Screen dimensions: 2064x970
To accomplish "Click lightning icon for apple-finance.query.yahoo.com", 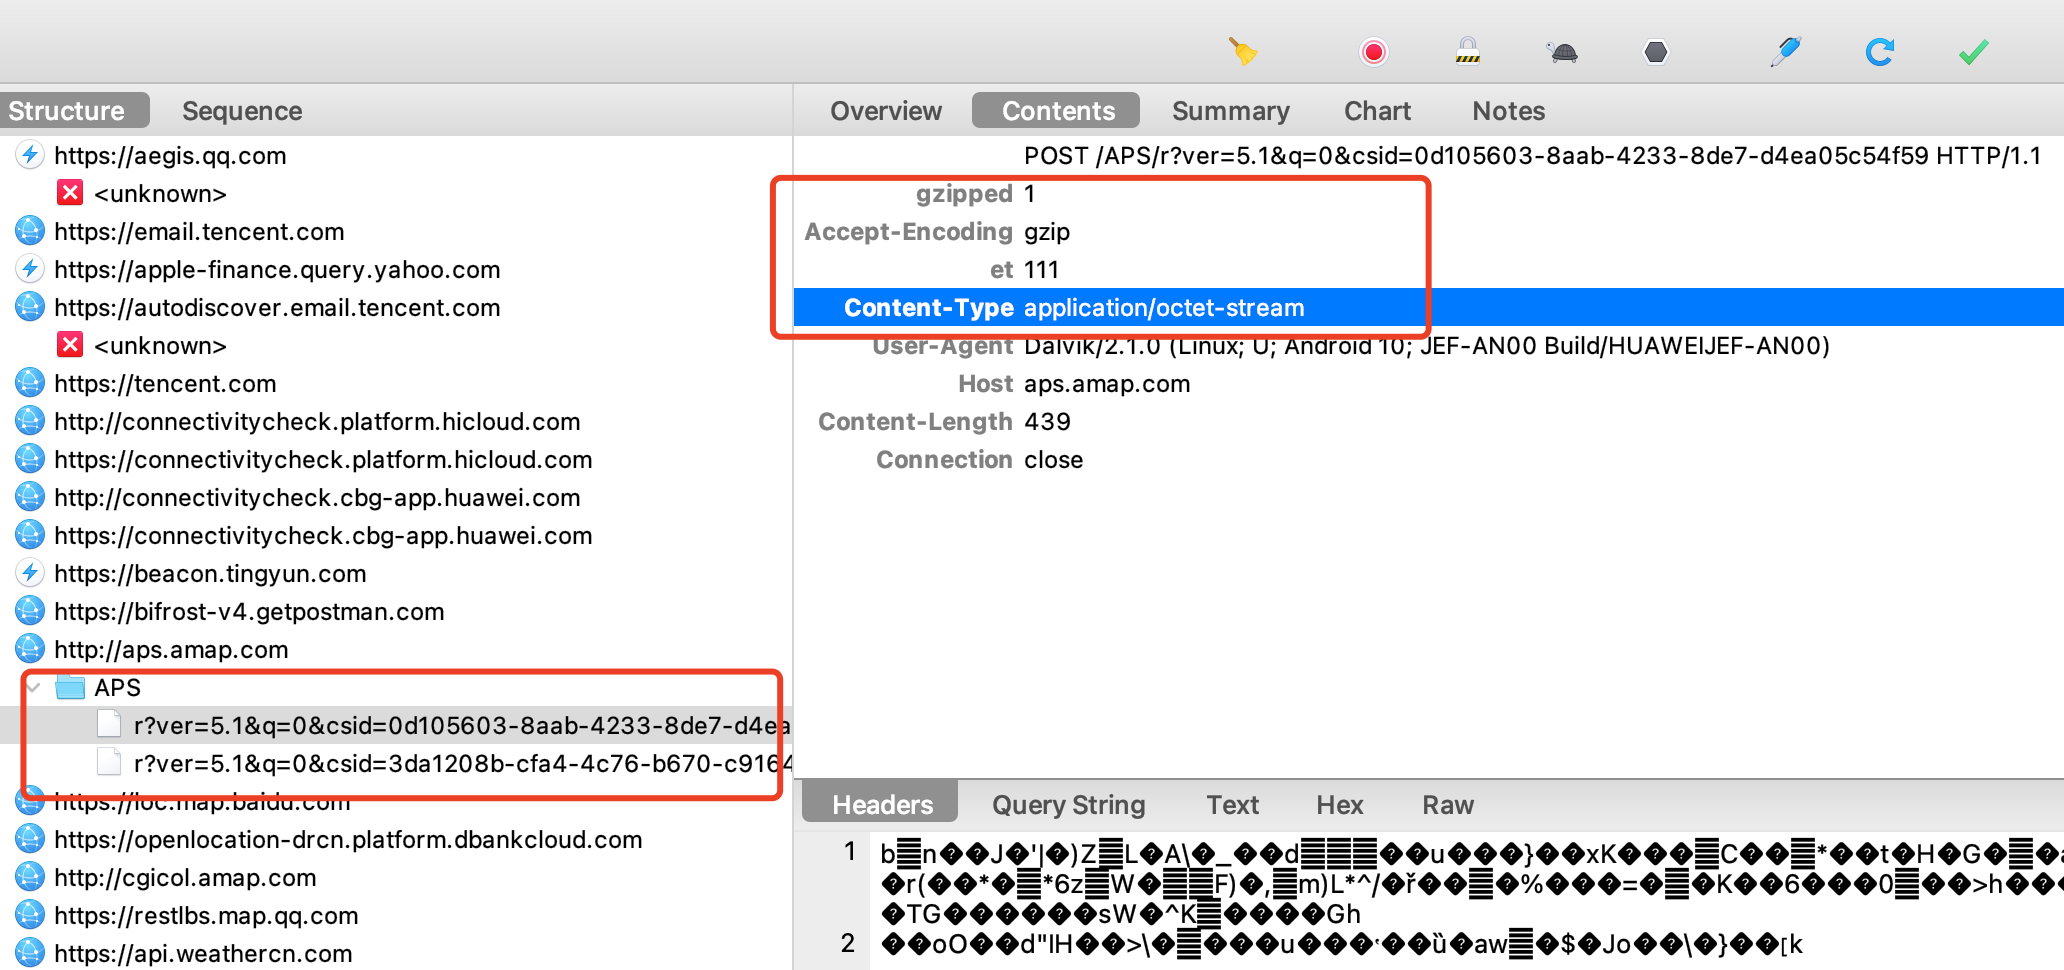I will (30, 269).
